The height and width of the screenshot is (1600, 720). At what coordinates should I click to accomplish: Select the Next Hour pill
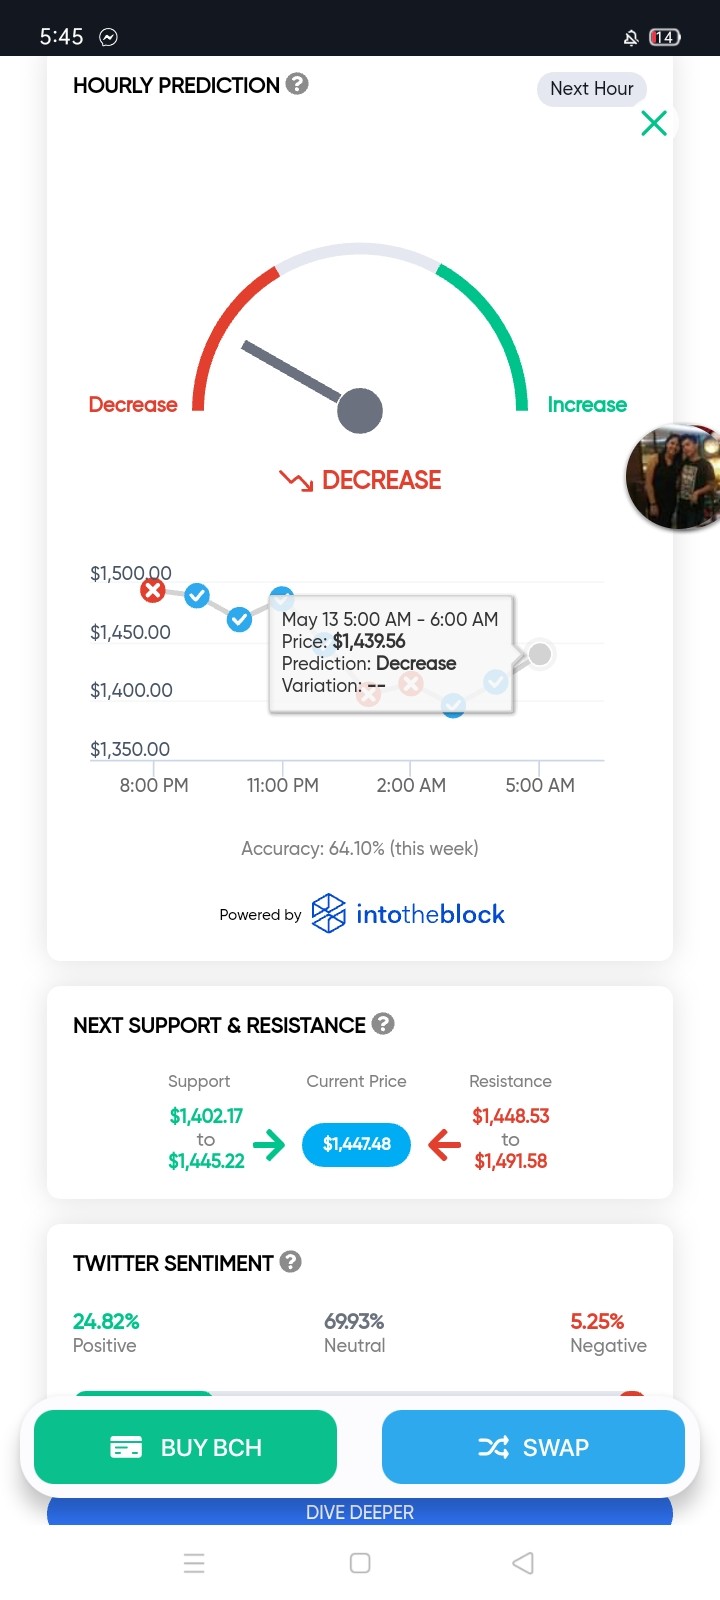click(x=592, y=89)
